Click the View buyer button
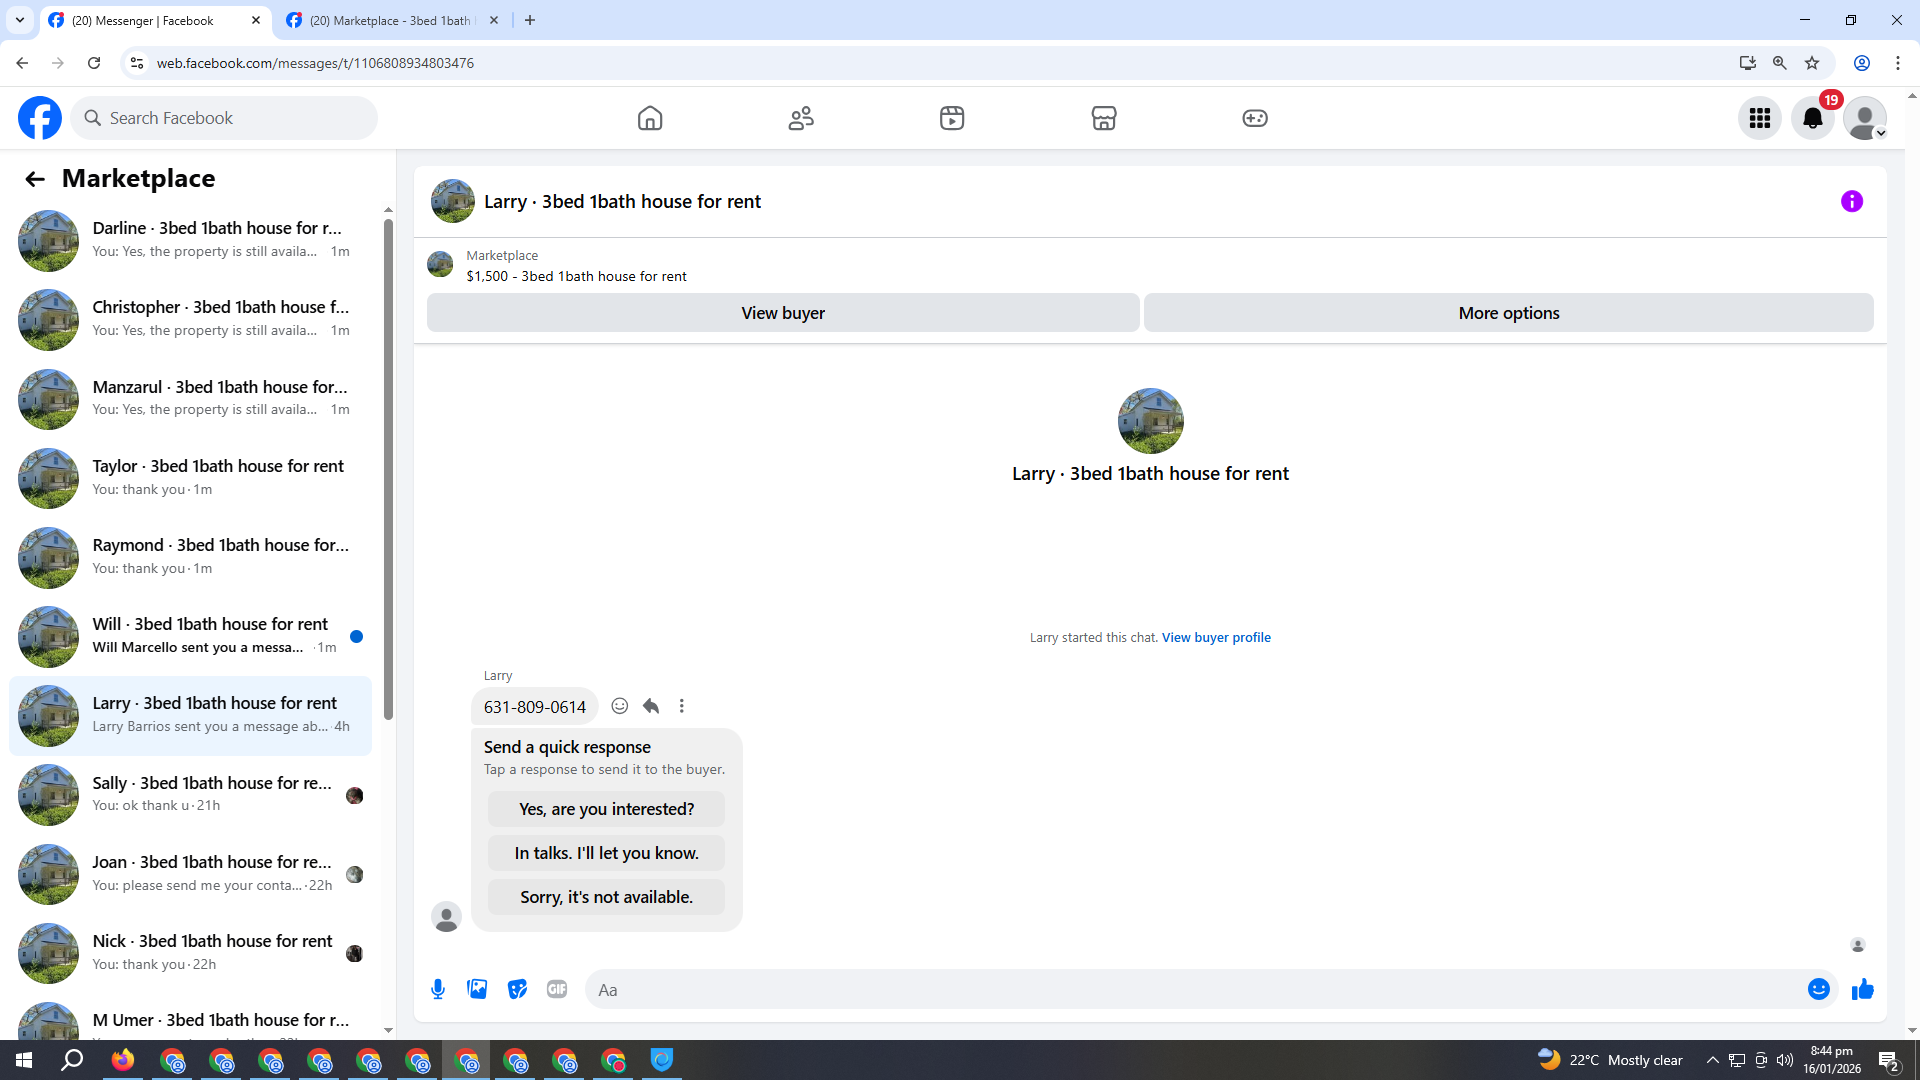Image resolution: width=1920 pixels, height=1080 pixels. pyautogui.click(x=782, y=313)
